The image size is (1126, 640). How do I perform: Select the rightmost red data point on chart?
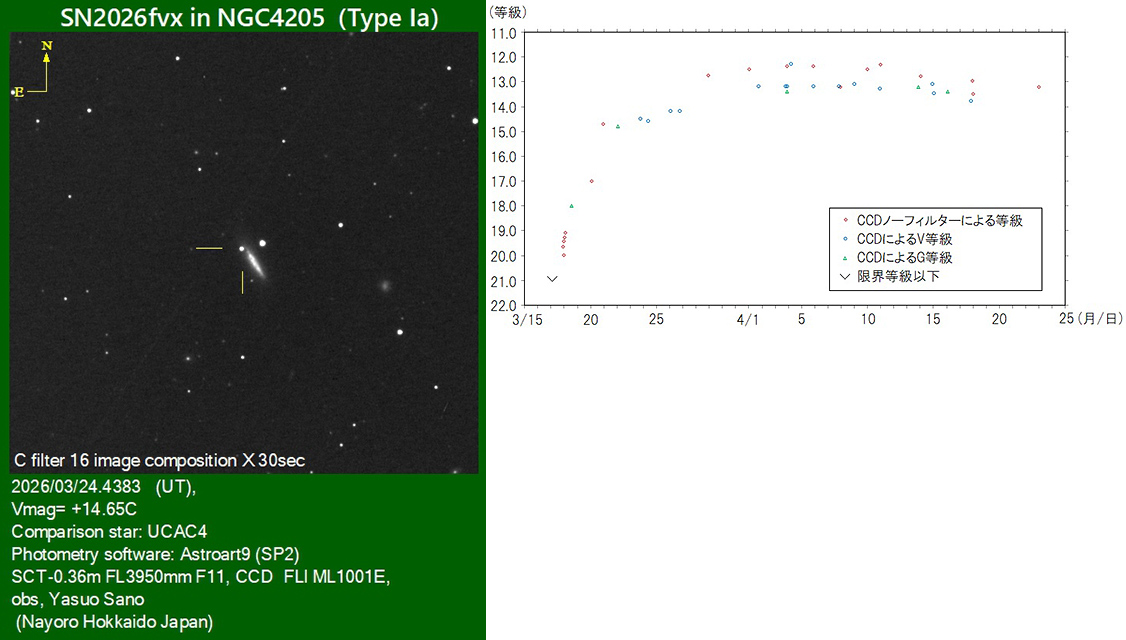coord(1039,87)
